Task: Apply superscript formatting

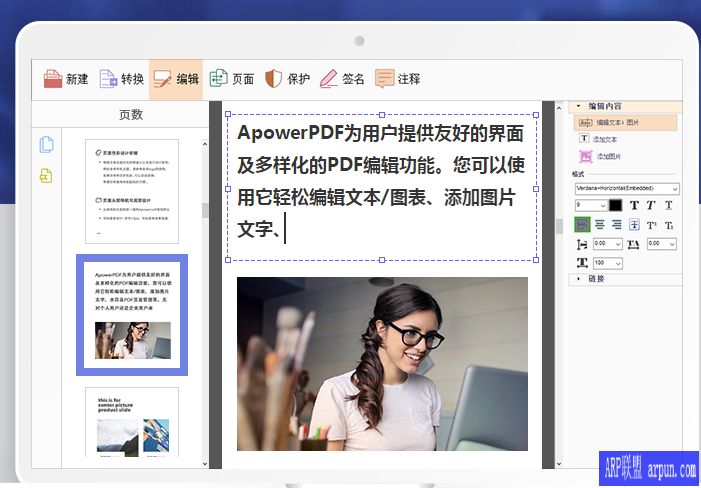Action: pyautogui.click(x=651, y=225)
